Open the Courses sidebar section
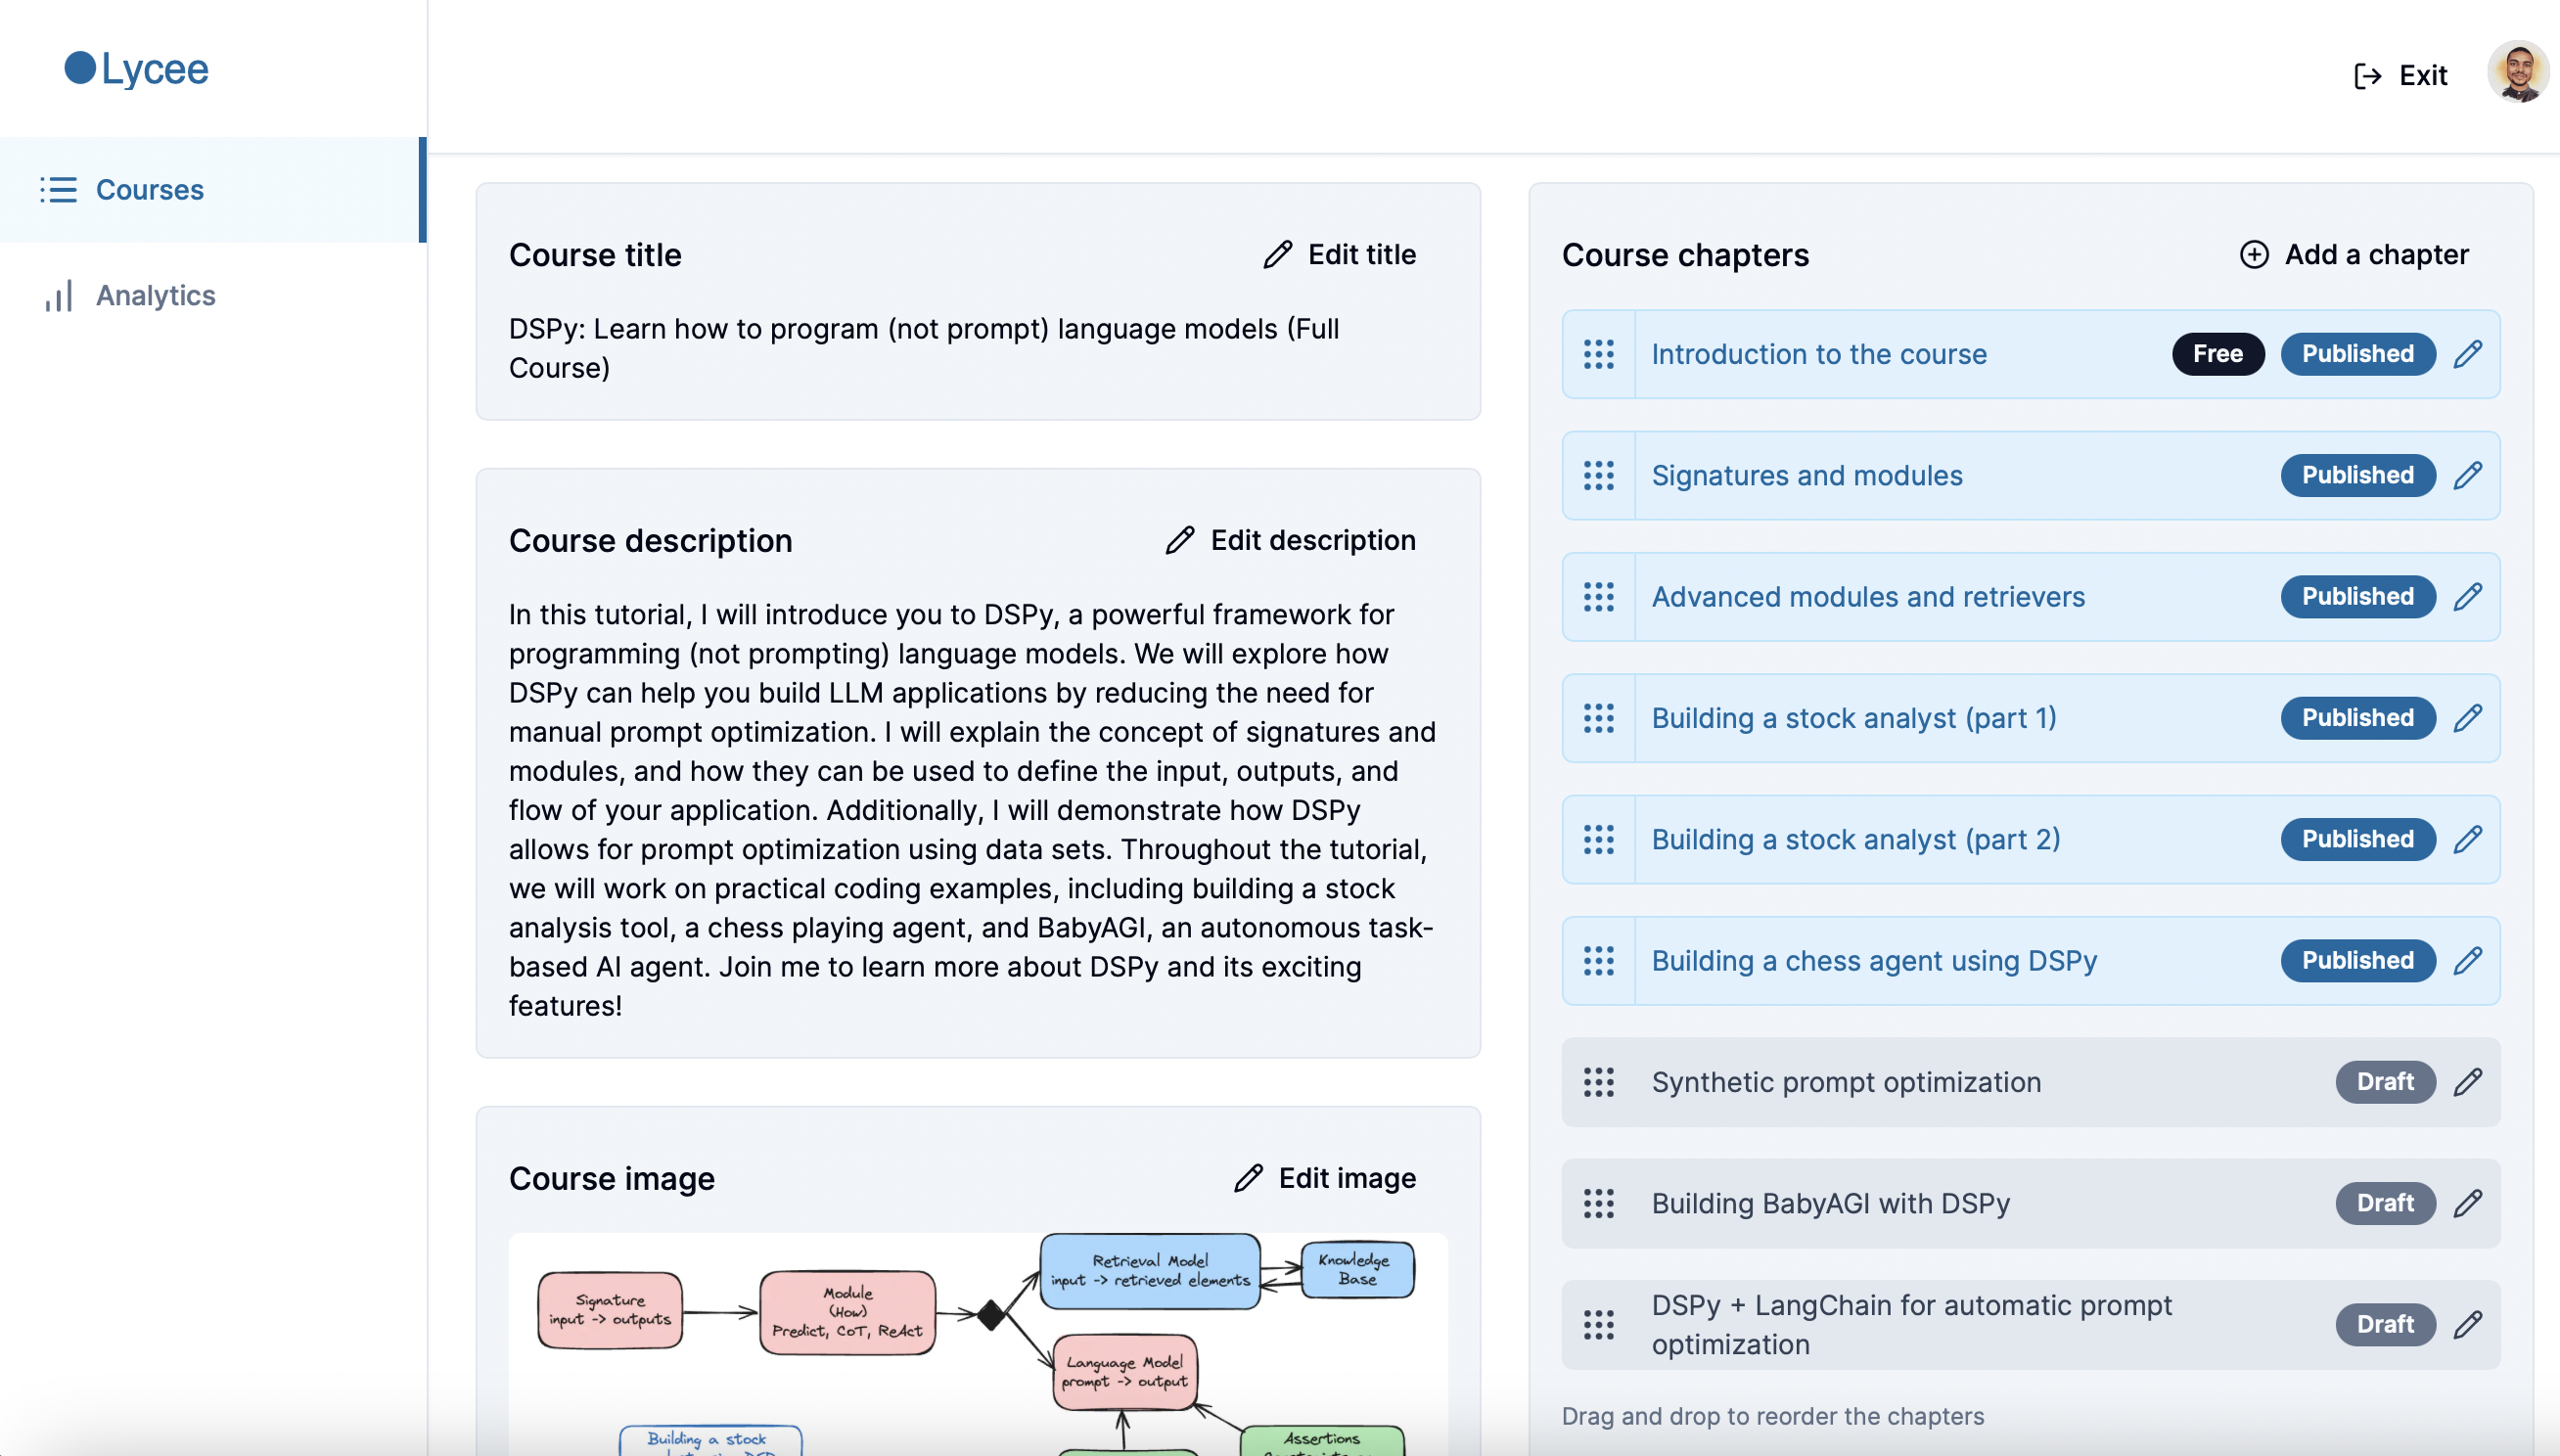The width and height of the screenshot is (2560, 1456). pyautogui.click(x=149, y=190)
